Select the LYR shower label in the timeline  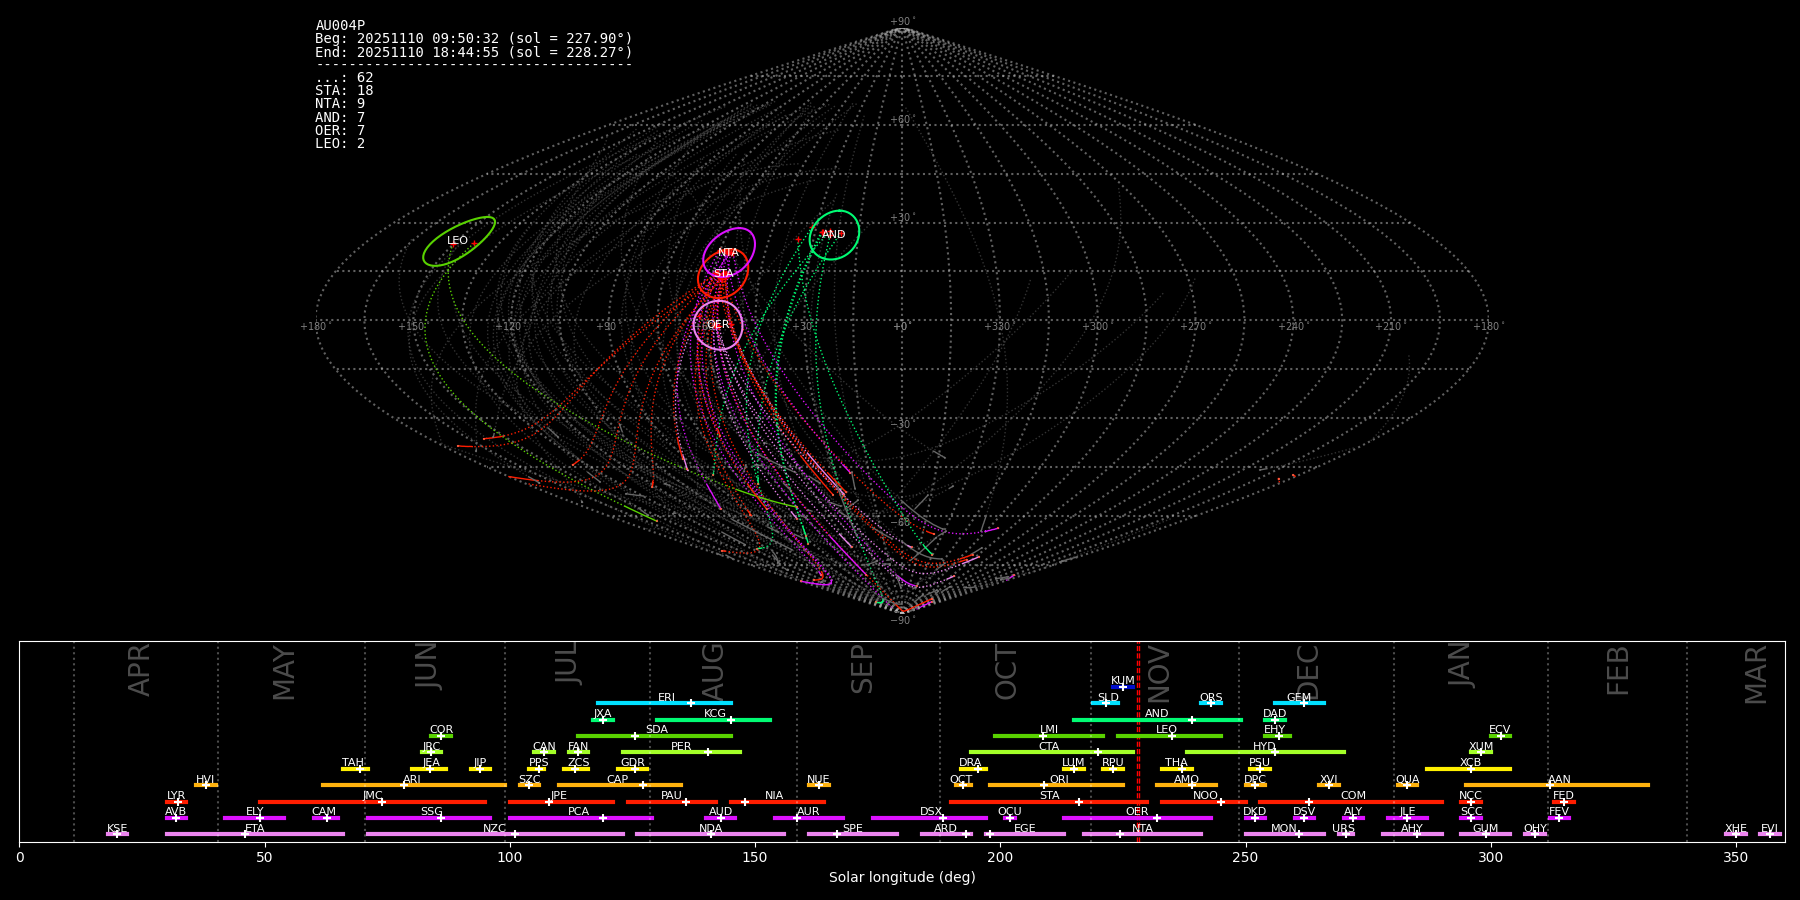click(176, 796)
